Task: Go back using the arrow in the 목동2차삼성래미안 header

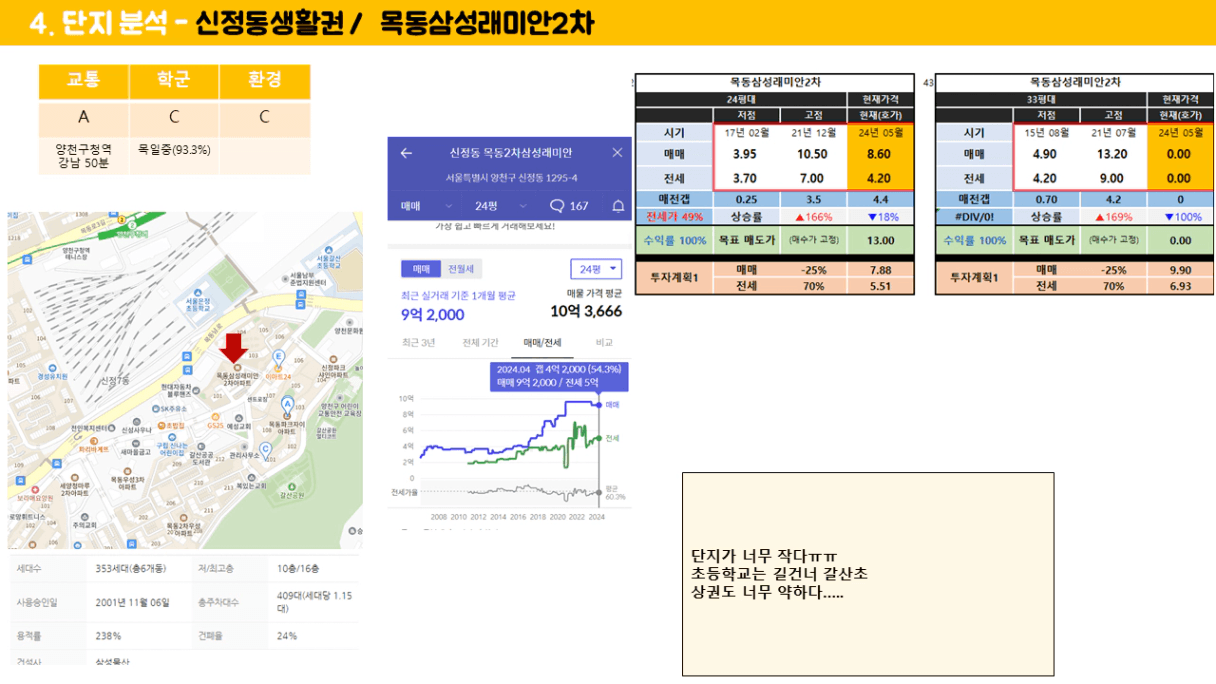Action: point(406,153)
